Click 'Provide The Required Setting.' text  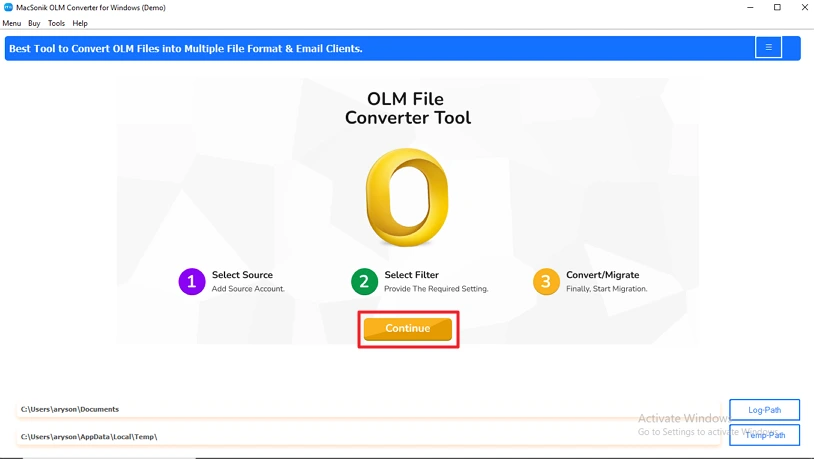[x=436, y=289]
